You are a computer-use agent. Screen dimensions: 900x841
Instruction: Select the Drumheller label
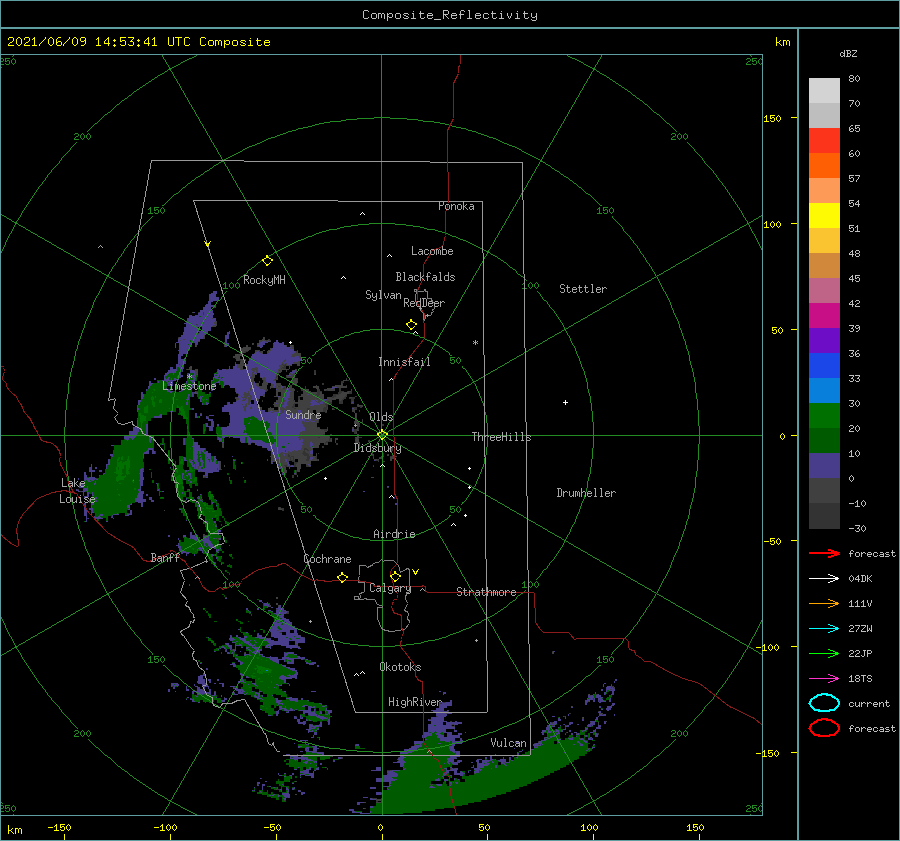pos(586,493)
